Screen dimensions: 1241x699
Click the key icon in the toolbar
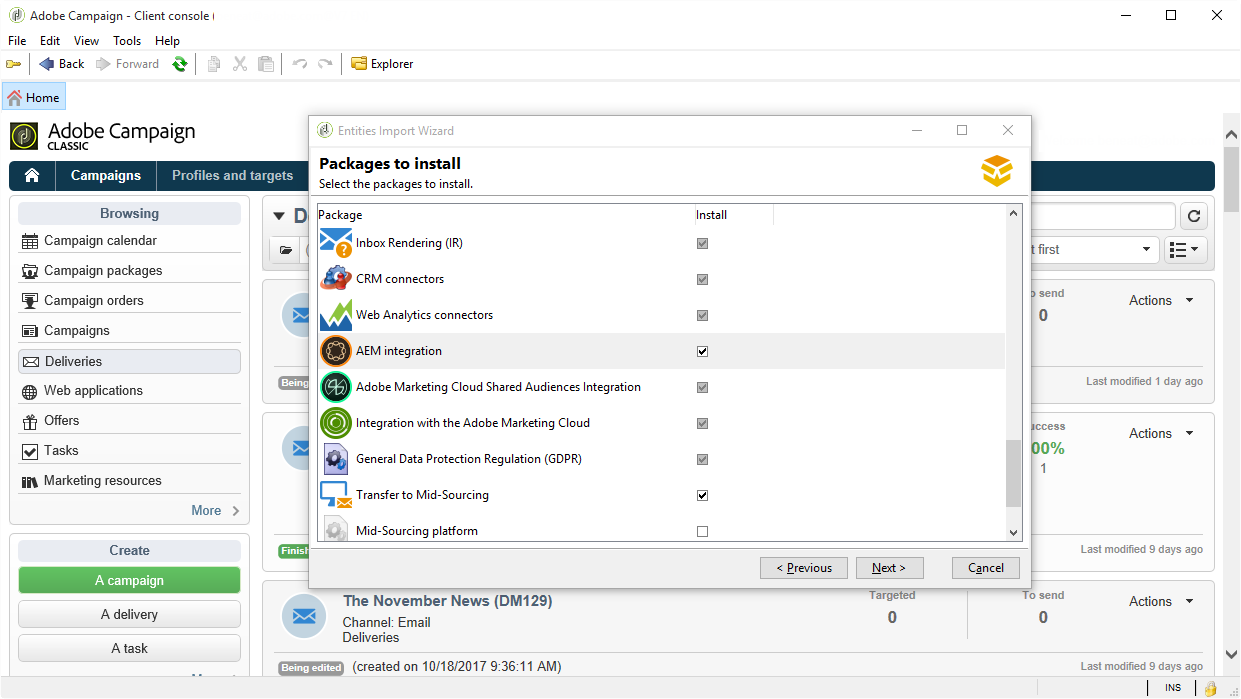[x=14, y=64]
